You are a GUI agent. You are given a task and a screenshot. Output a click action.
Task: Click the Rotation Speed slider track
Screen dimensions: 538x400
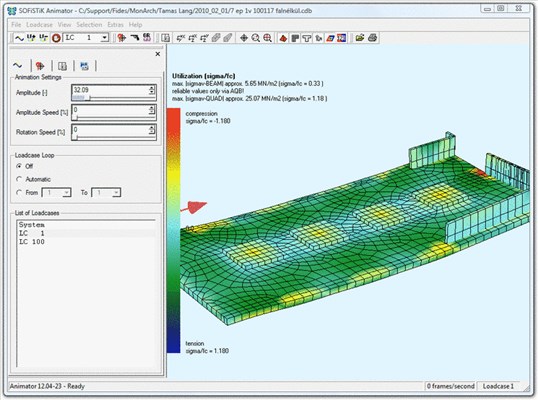click(114, 138)
